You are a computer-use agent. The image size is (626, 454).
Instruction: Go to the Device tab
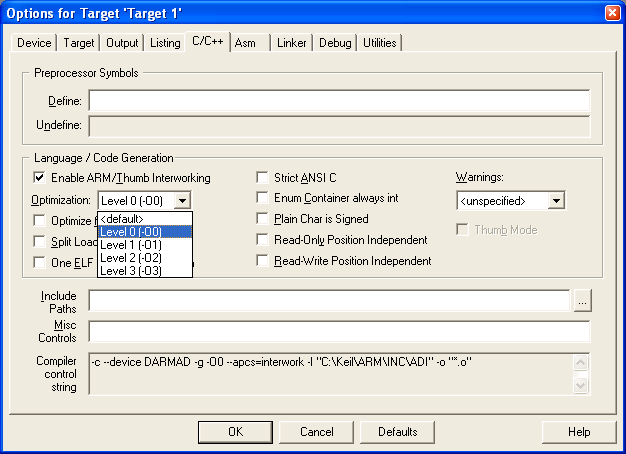point(34,43)
